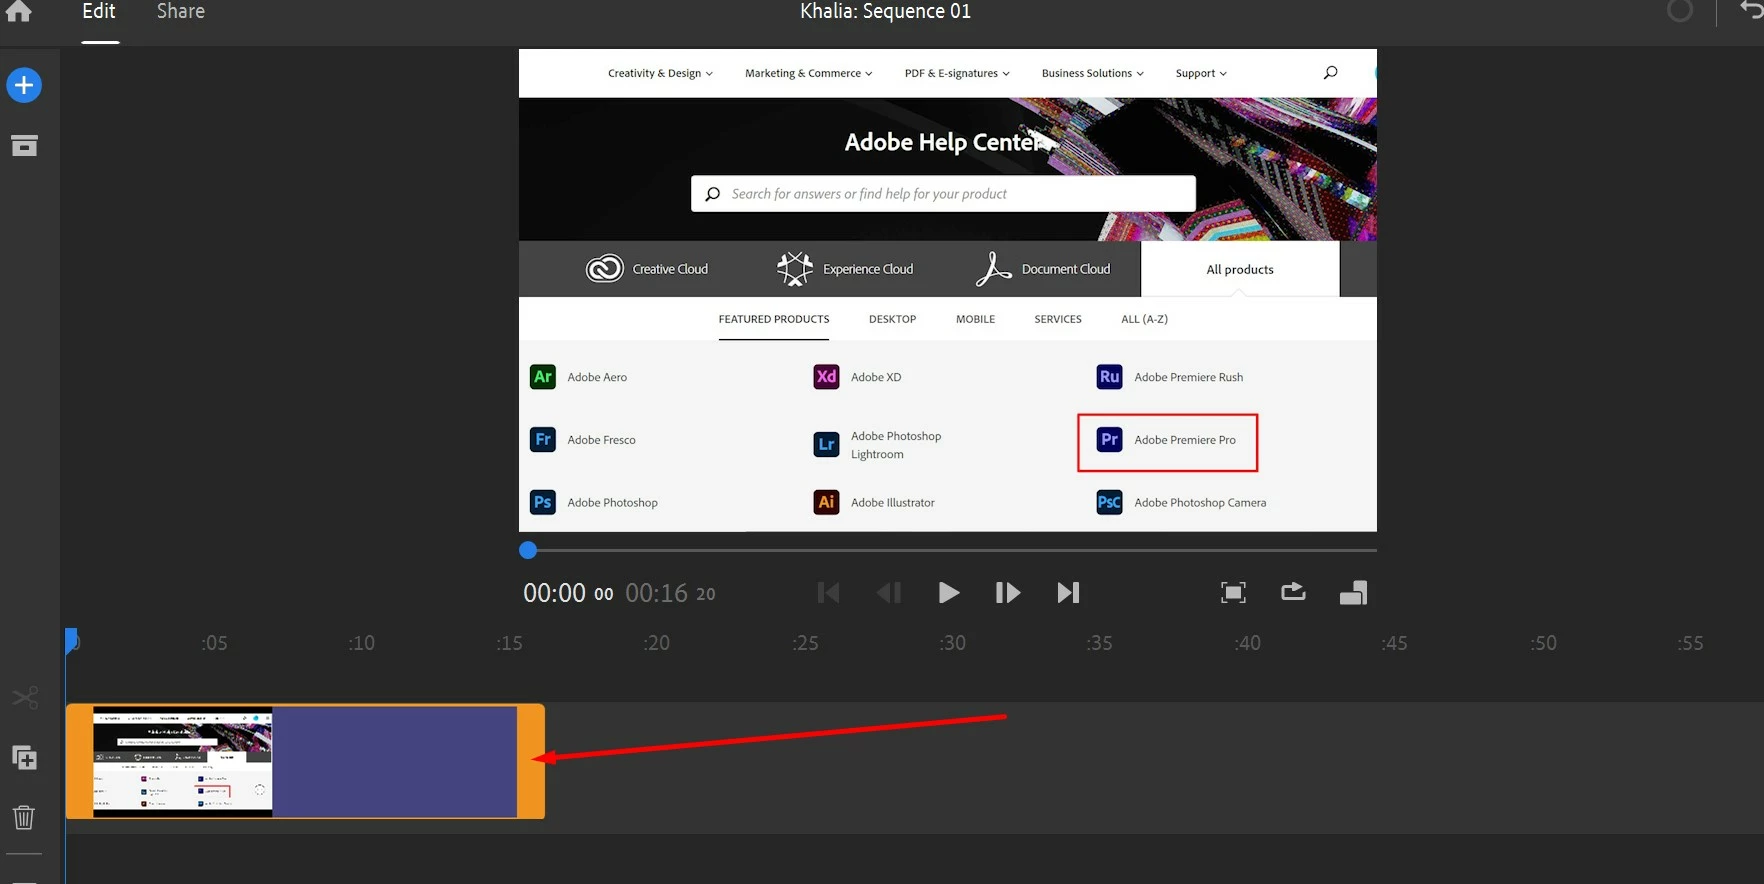Switch to the Share tab

180,11
